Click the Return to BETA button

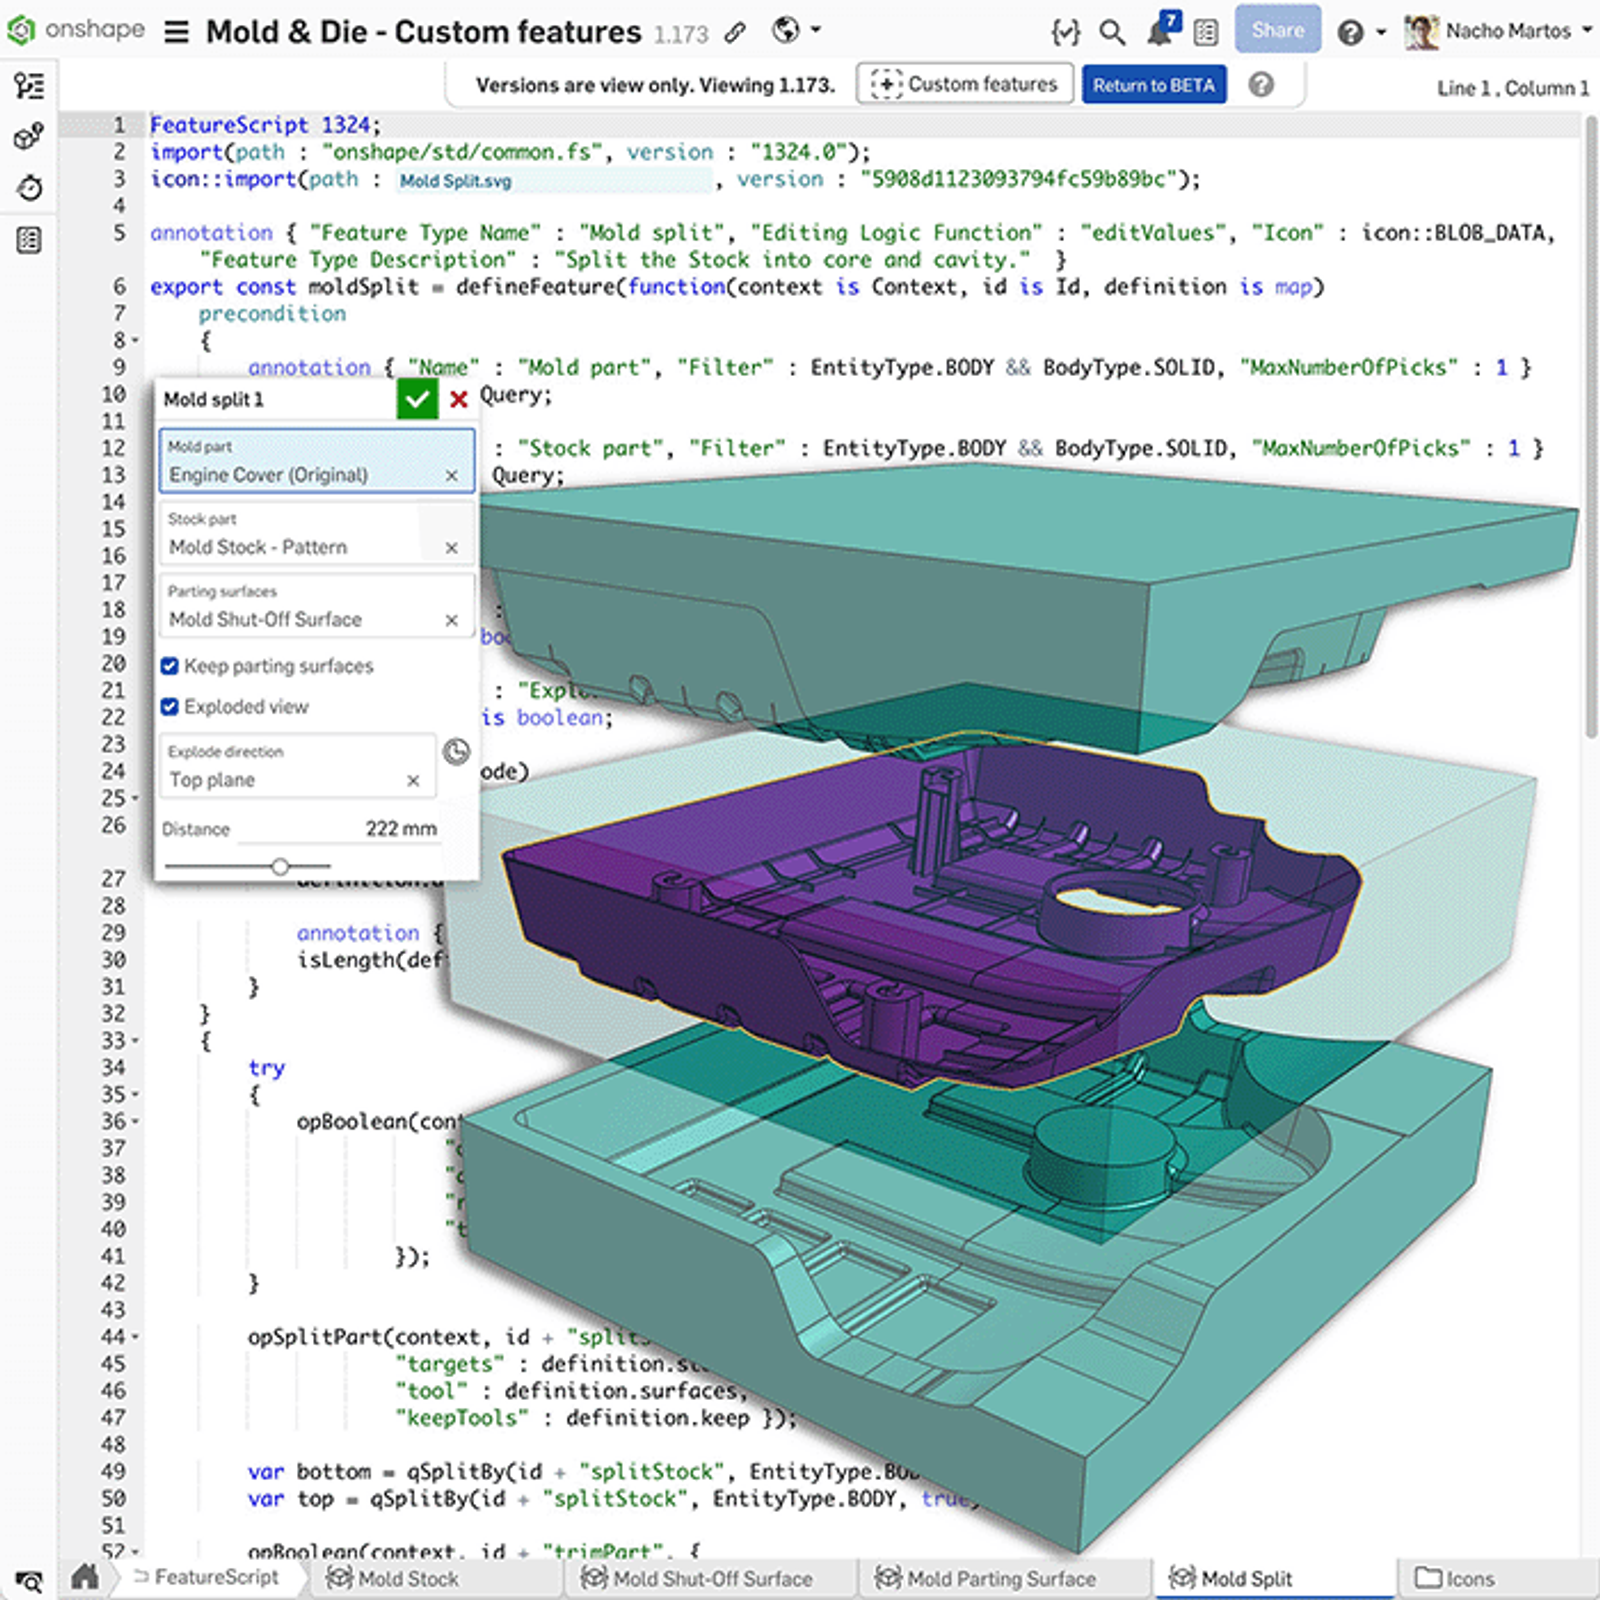(x=1154, y=84)
